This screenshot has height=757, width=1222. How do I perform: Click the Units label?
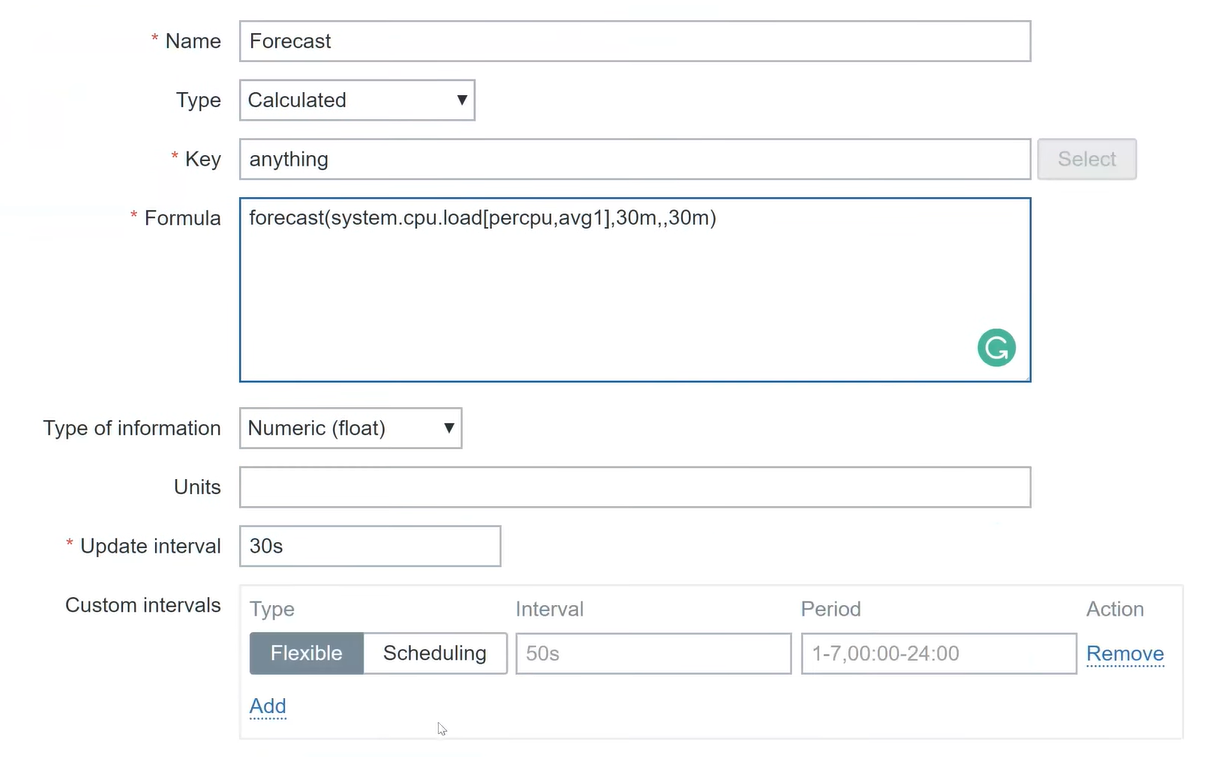tap(197, 487)
